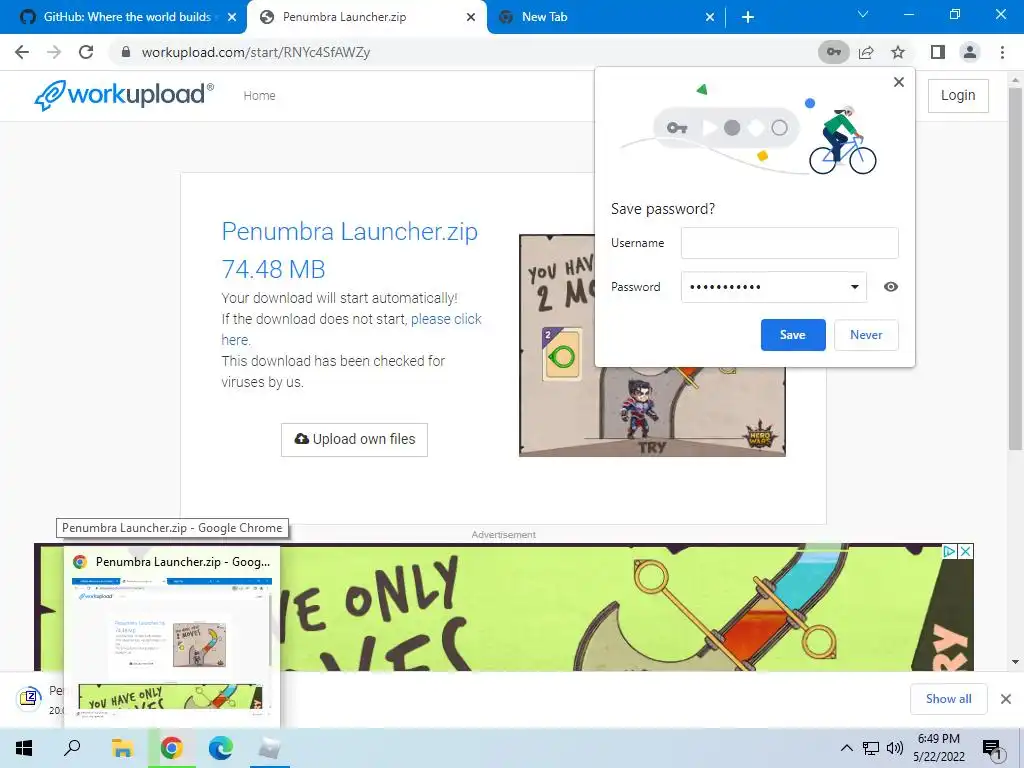Click the lock icon in the address bar
The width and height of the screenshot is (1024, 768).
(x=126, y=52)
